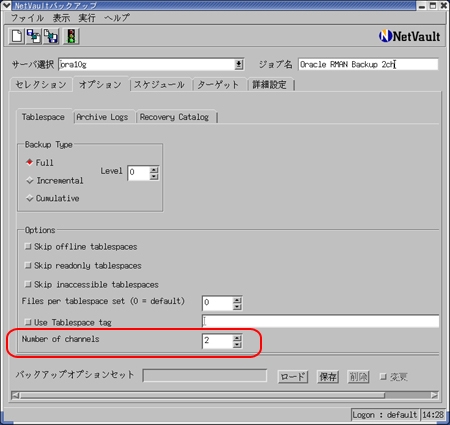Image resolution: width=450 pixels, height=425 pixels.
Task: Click the scrollbar left arrow
Action: pyautogui.click(x=15, y=395)
